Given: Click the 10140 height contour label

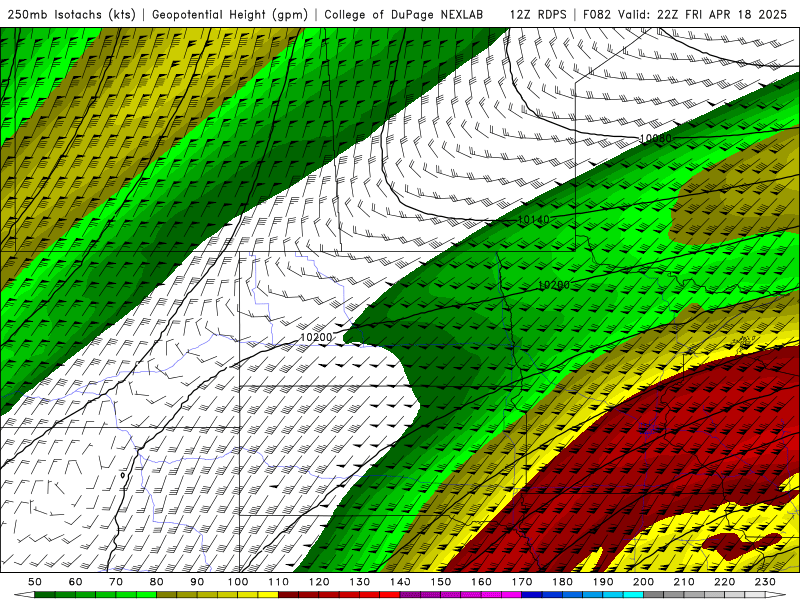Looking at the screenshot, I should [x=534, y=220].
